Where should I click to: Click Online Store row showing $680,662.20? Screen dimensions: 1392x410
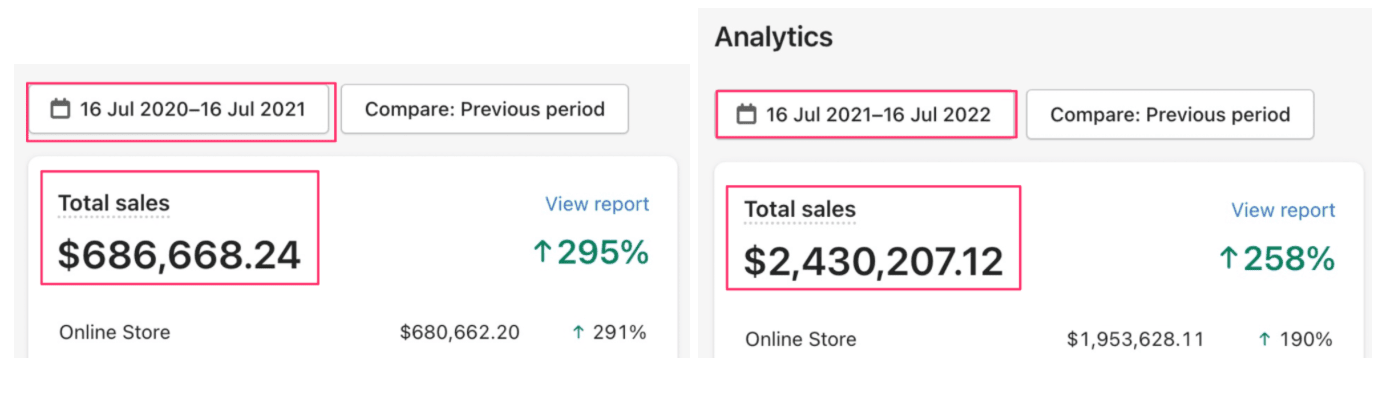(x=353, y=333)
